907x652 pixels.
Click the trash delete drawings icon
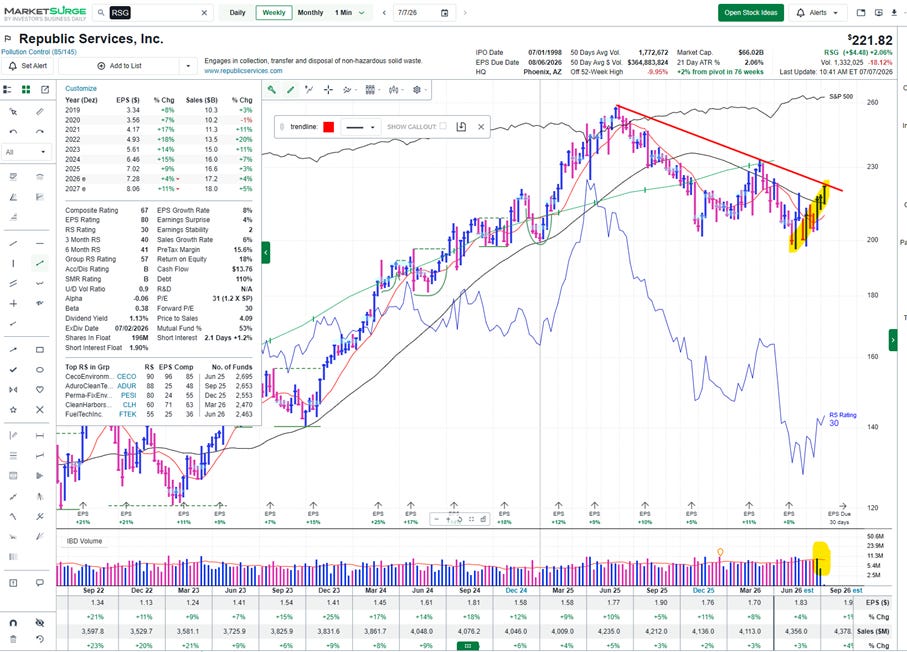tap(13, 639)
